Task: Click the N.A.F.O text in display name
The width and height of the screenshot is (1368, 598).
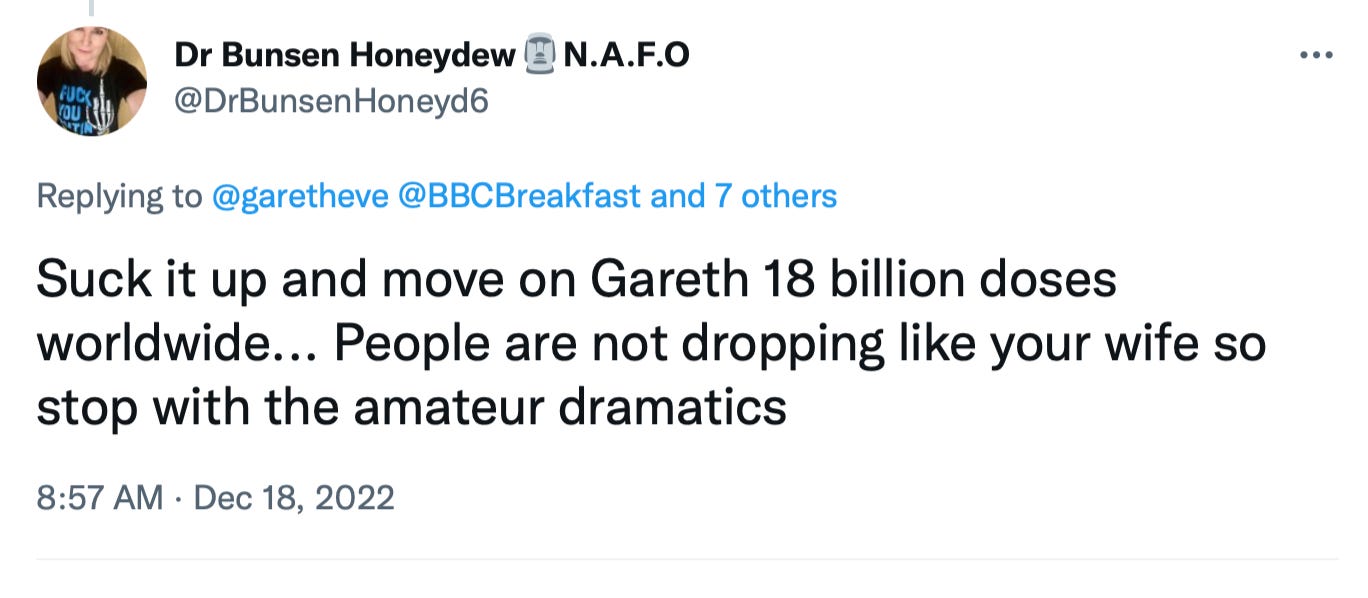Action: [627, 56]
